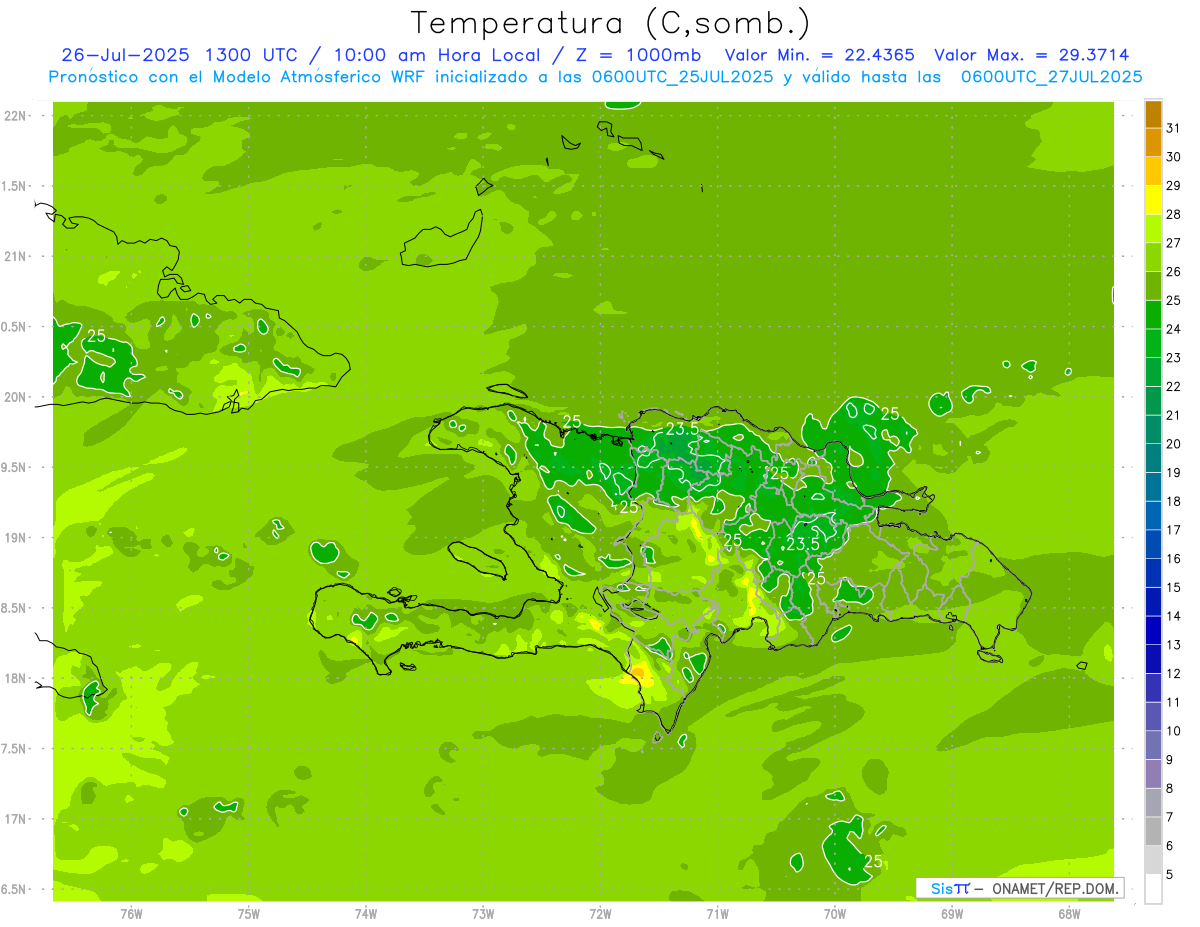Click the legend value "13"
The height and width of the screenshot is (927, 1200).
pos(1174,645)
